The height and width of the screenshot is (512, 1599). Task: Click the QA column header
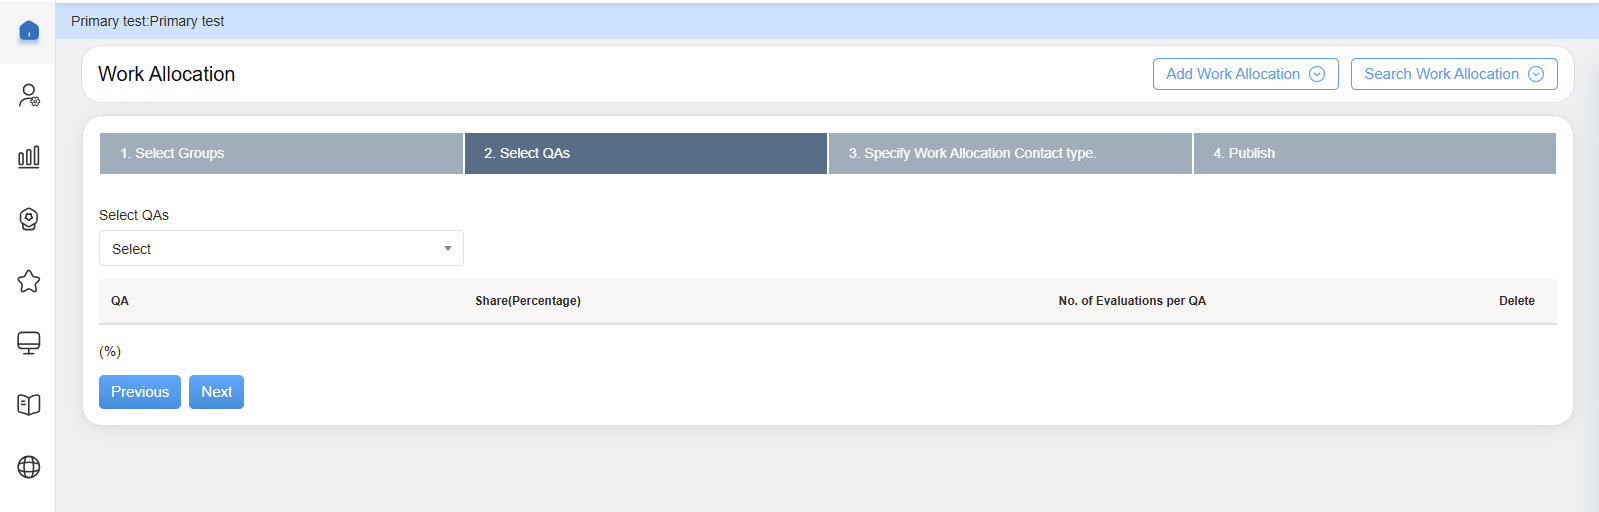tap(120, 301)
